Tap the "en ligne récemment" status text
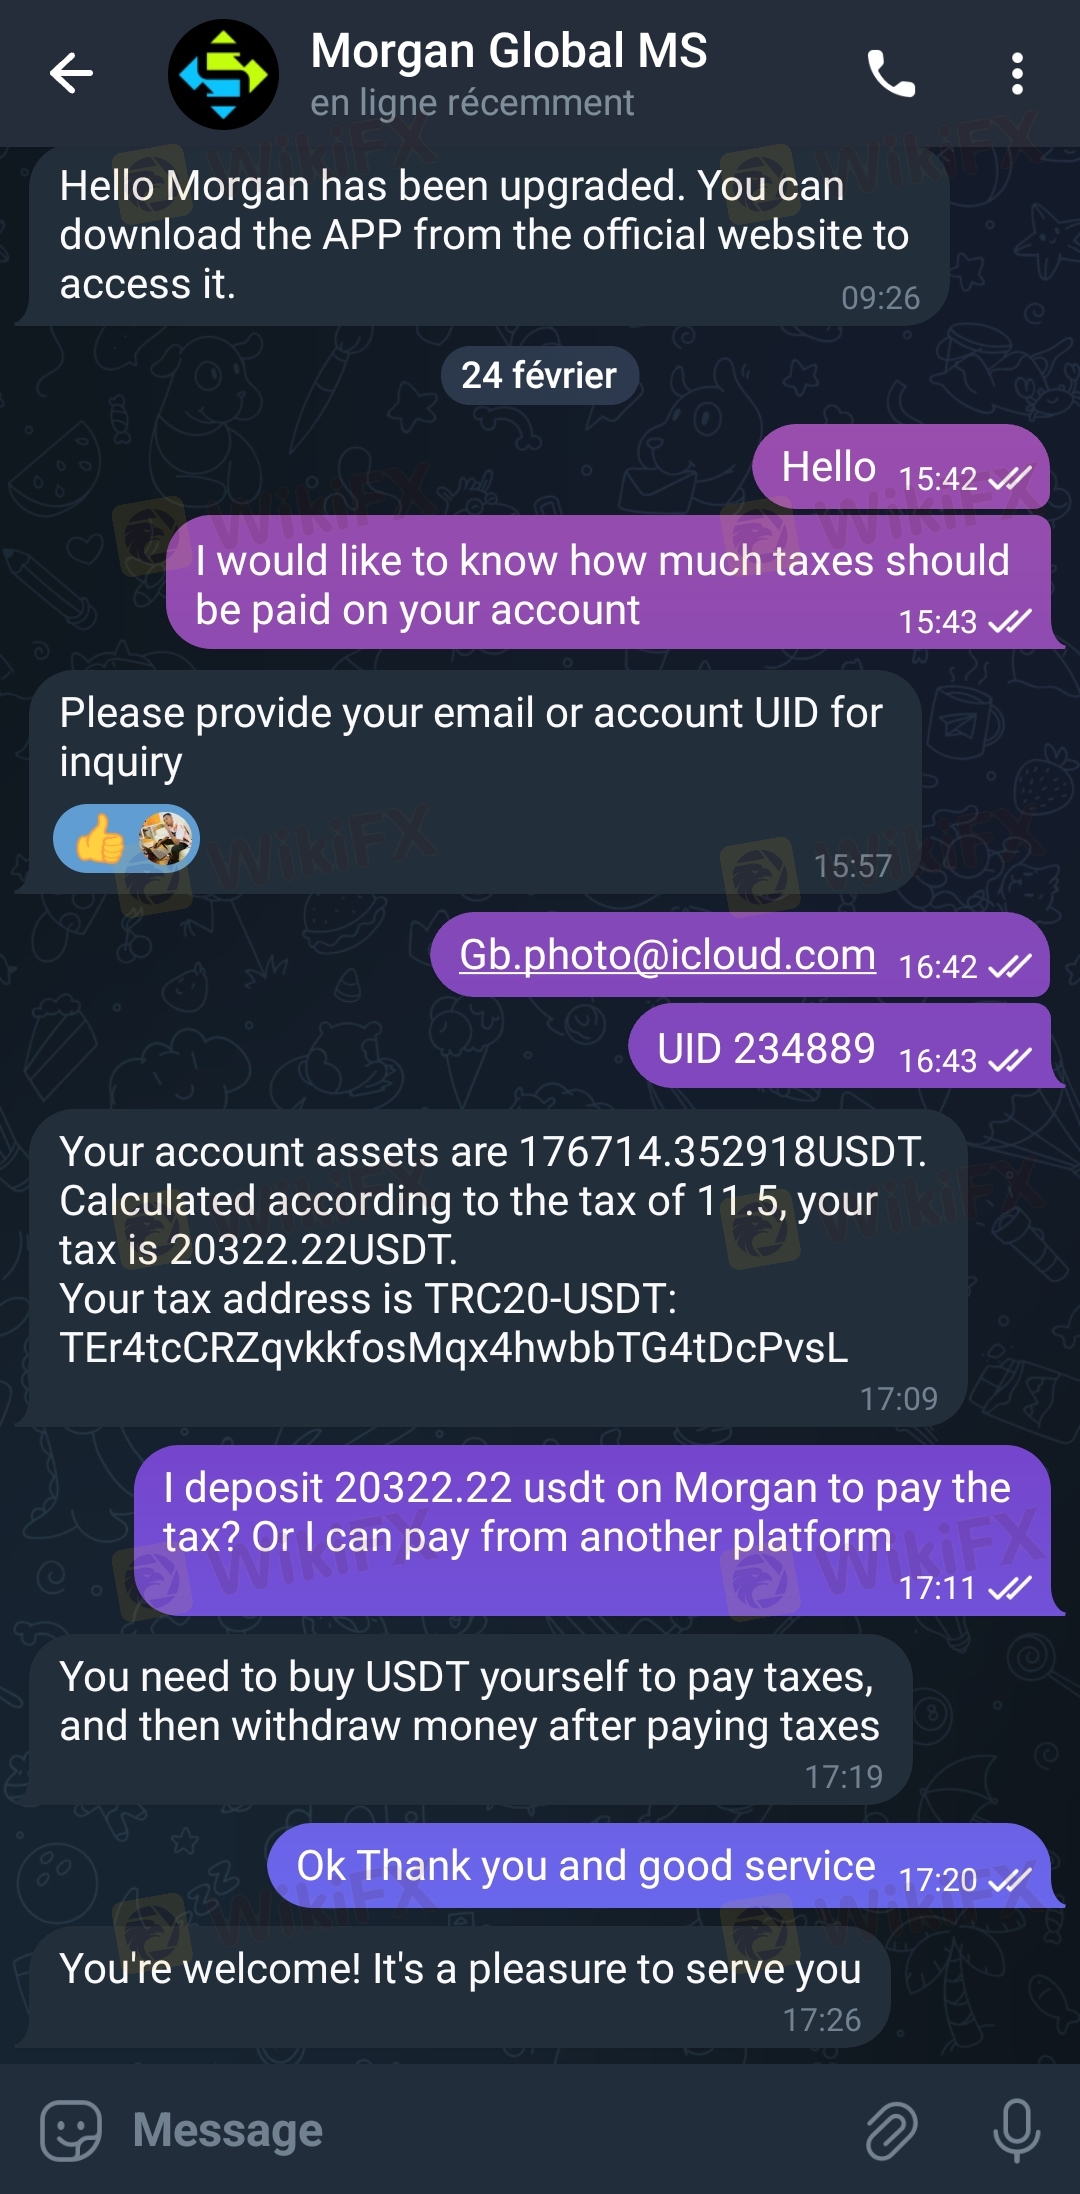The height and width of the screenshot is (2194, 1080). click(x=472, y=103)
